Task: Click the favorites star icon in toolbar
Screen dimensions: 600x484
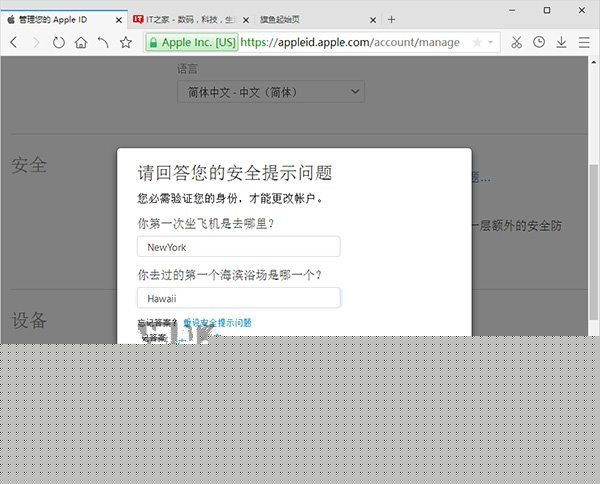Action: tap(126, 42)
